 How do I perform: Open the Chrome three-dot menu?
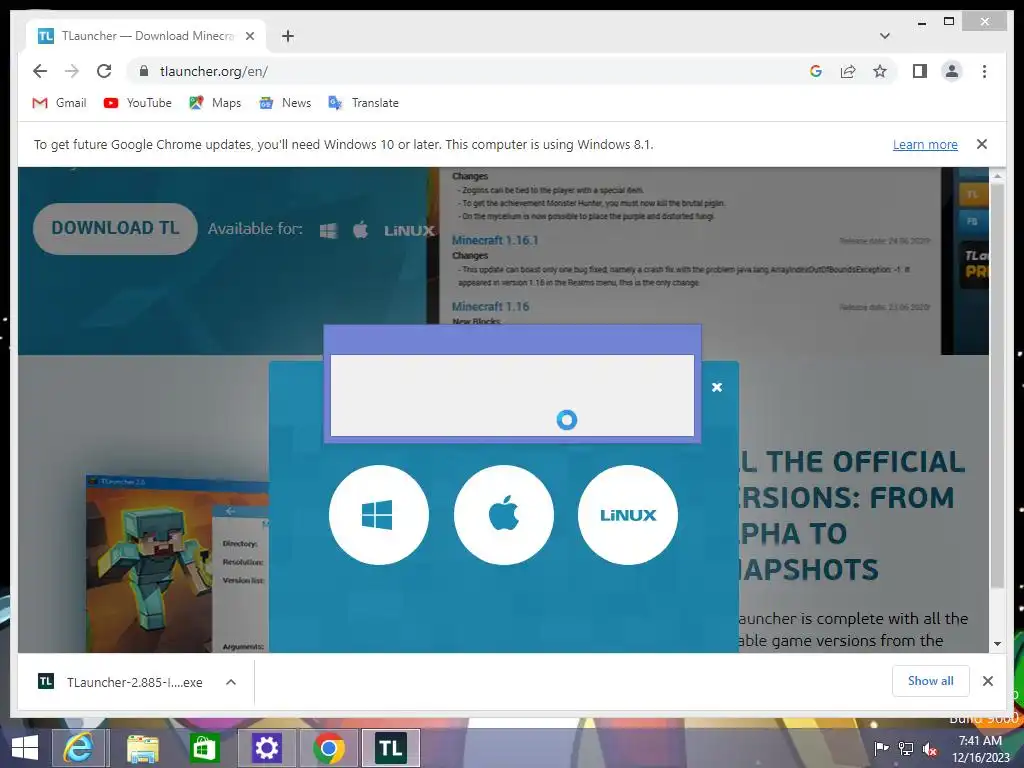[x=984, y=71]
